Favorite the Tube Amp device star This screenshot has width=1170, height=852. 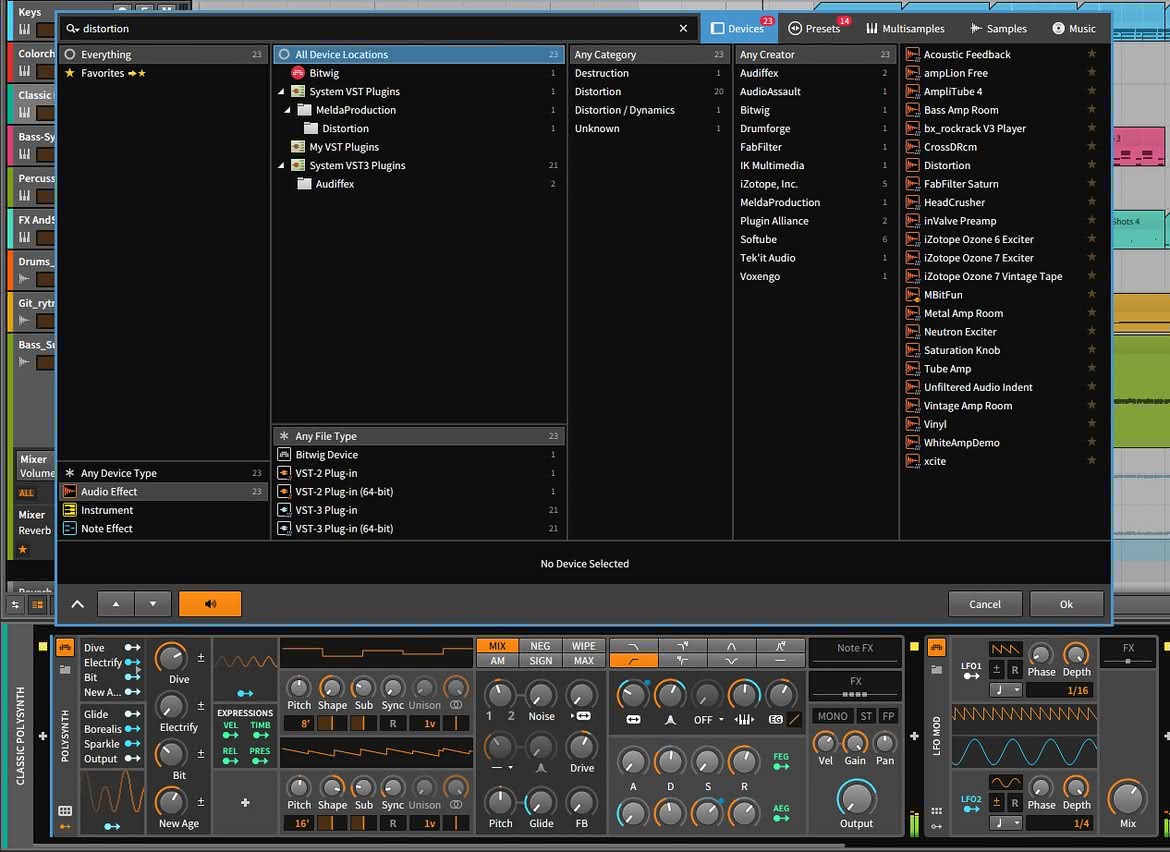pos(1092,368)
